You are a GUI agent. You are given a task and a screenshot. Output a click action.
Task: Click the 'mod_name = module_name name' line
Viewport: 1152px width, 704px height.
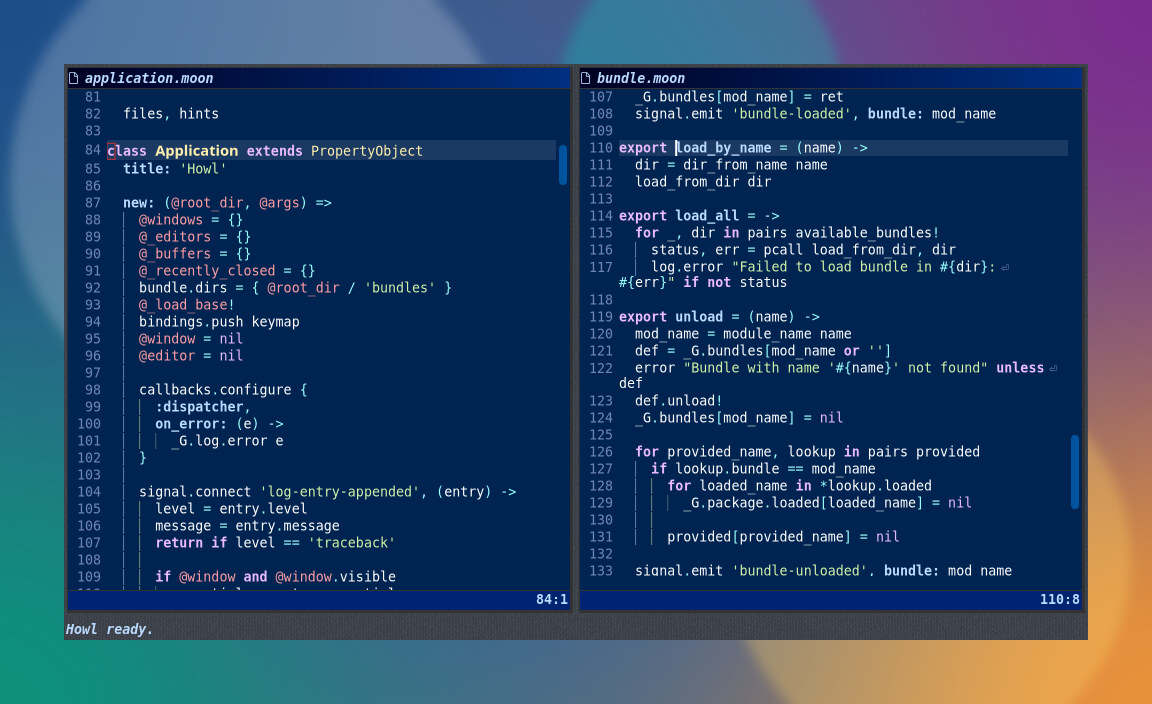[x=744, y=334]
